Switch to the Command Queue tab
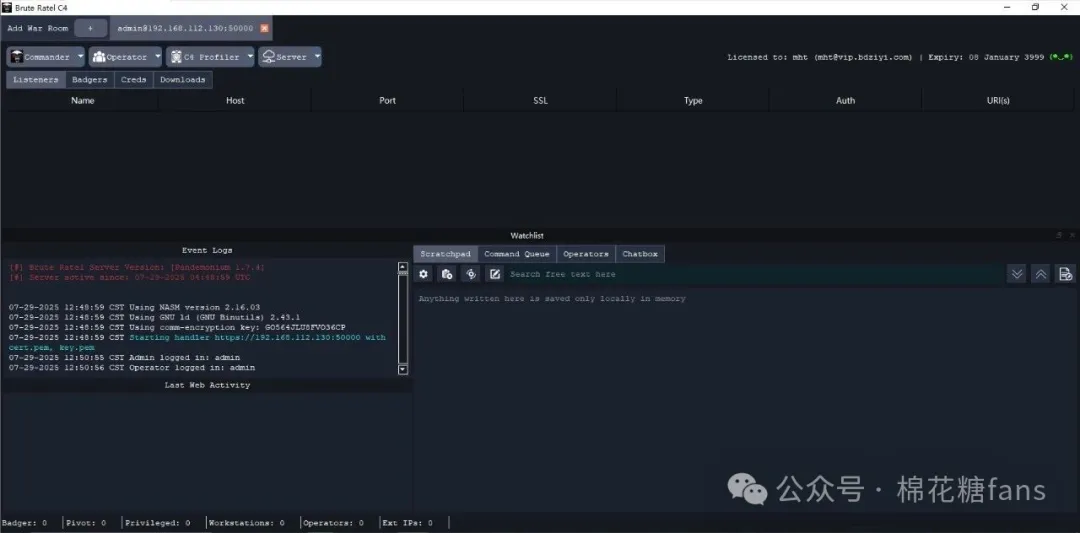 [x=516, y=254]
